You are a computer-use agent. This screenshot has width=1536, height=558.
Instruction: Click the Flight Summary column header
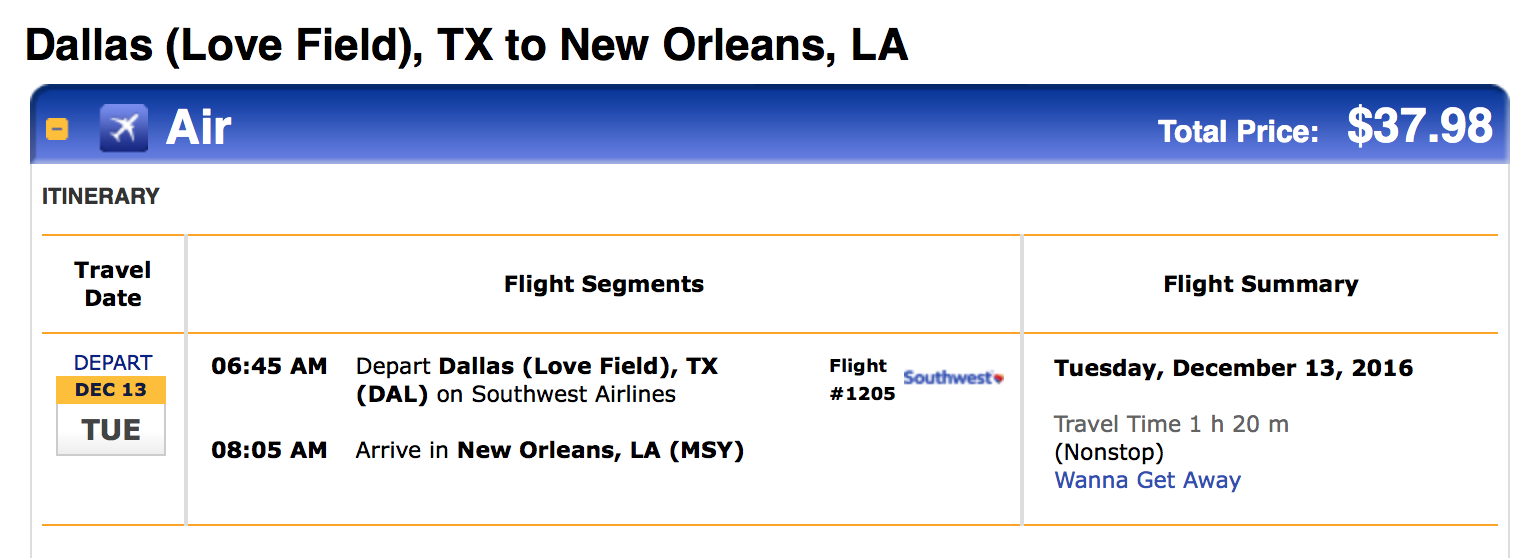point(1260,284)
